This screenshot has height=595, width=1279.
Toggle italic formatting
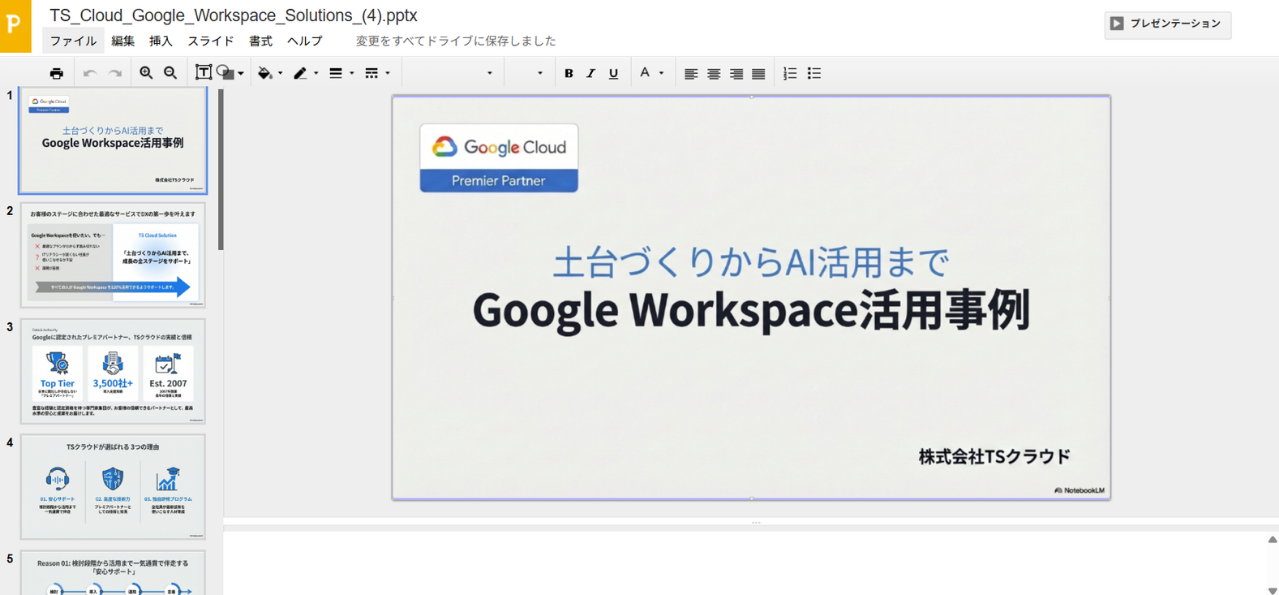[x=590, y=72]
